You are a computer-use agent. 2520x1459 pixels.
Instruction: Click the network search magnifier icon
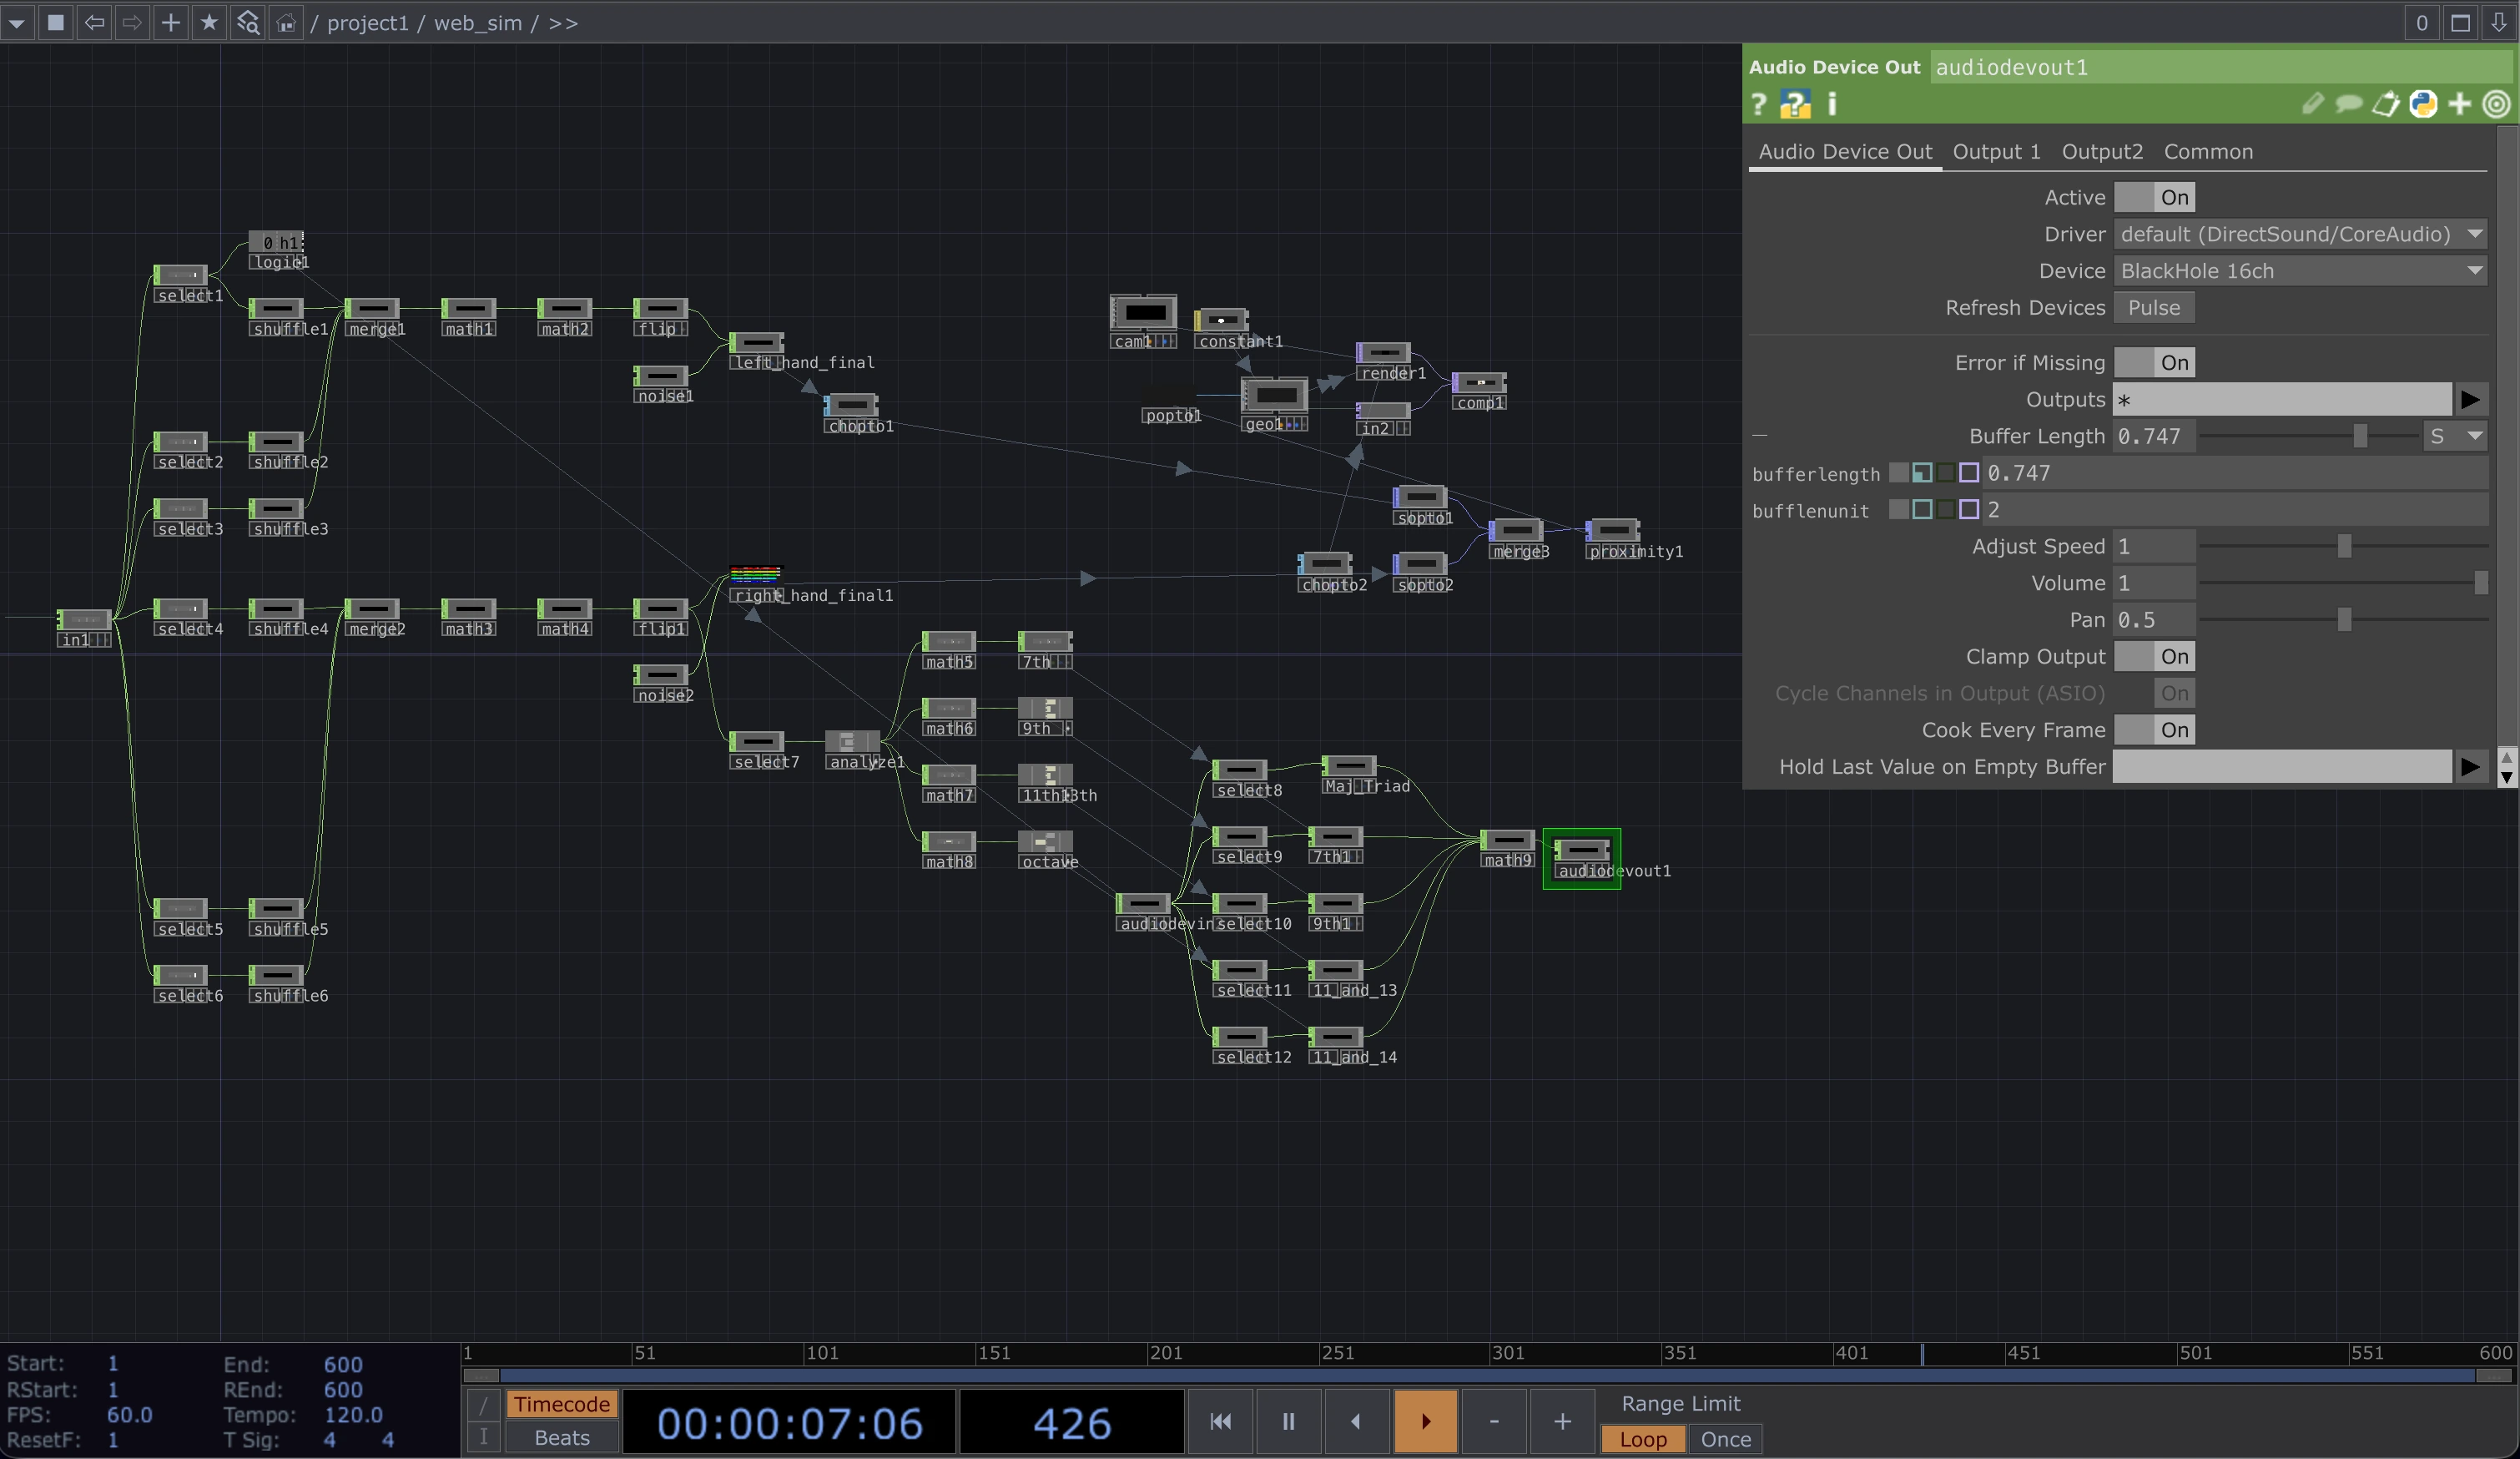pyautogui.click(x=248, y=22)
